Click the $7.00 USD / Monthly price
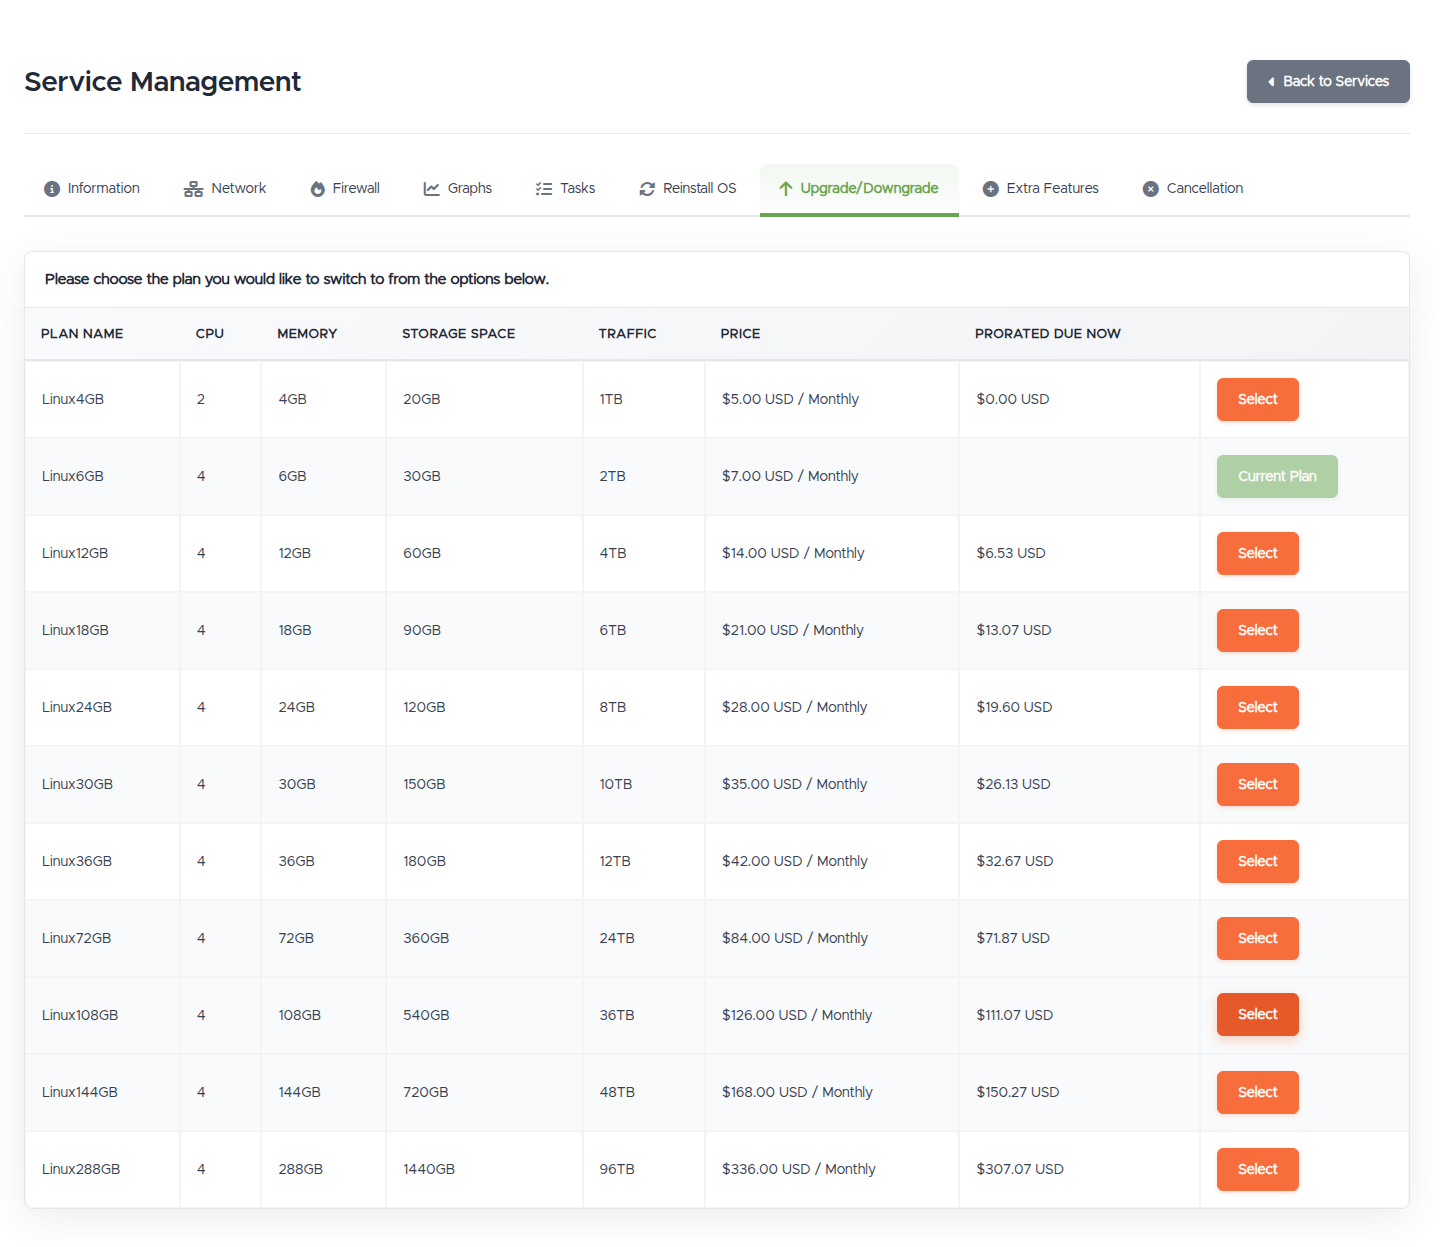The width and height of the screenshot is (1440, 1247). coord(790,477)
